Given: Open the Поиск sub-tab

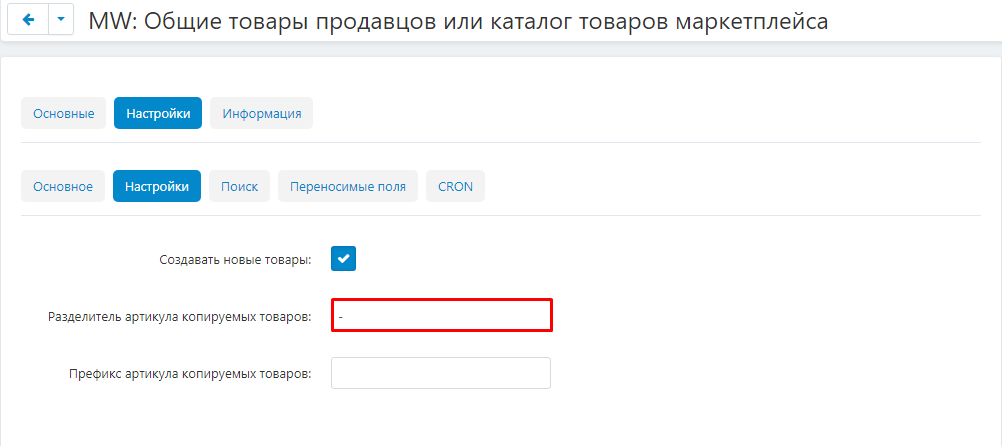Looking at the screenshot, I should click(239, 186).
